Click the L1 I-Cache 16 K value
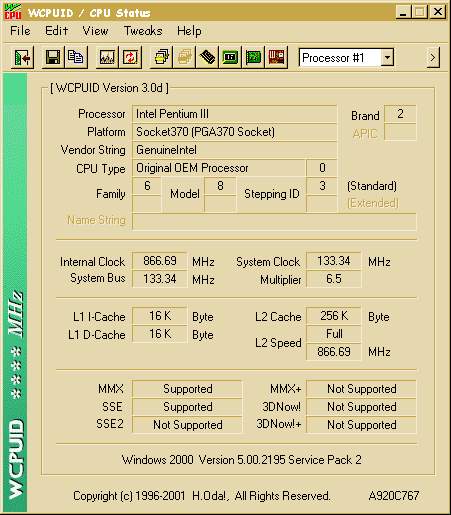 pyautogui.click(x=160, y=316)
